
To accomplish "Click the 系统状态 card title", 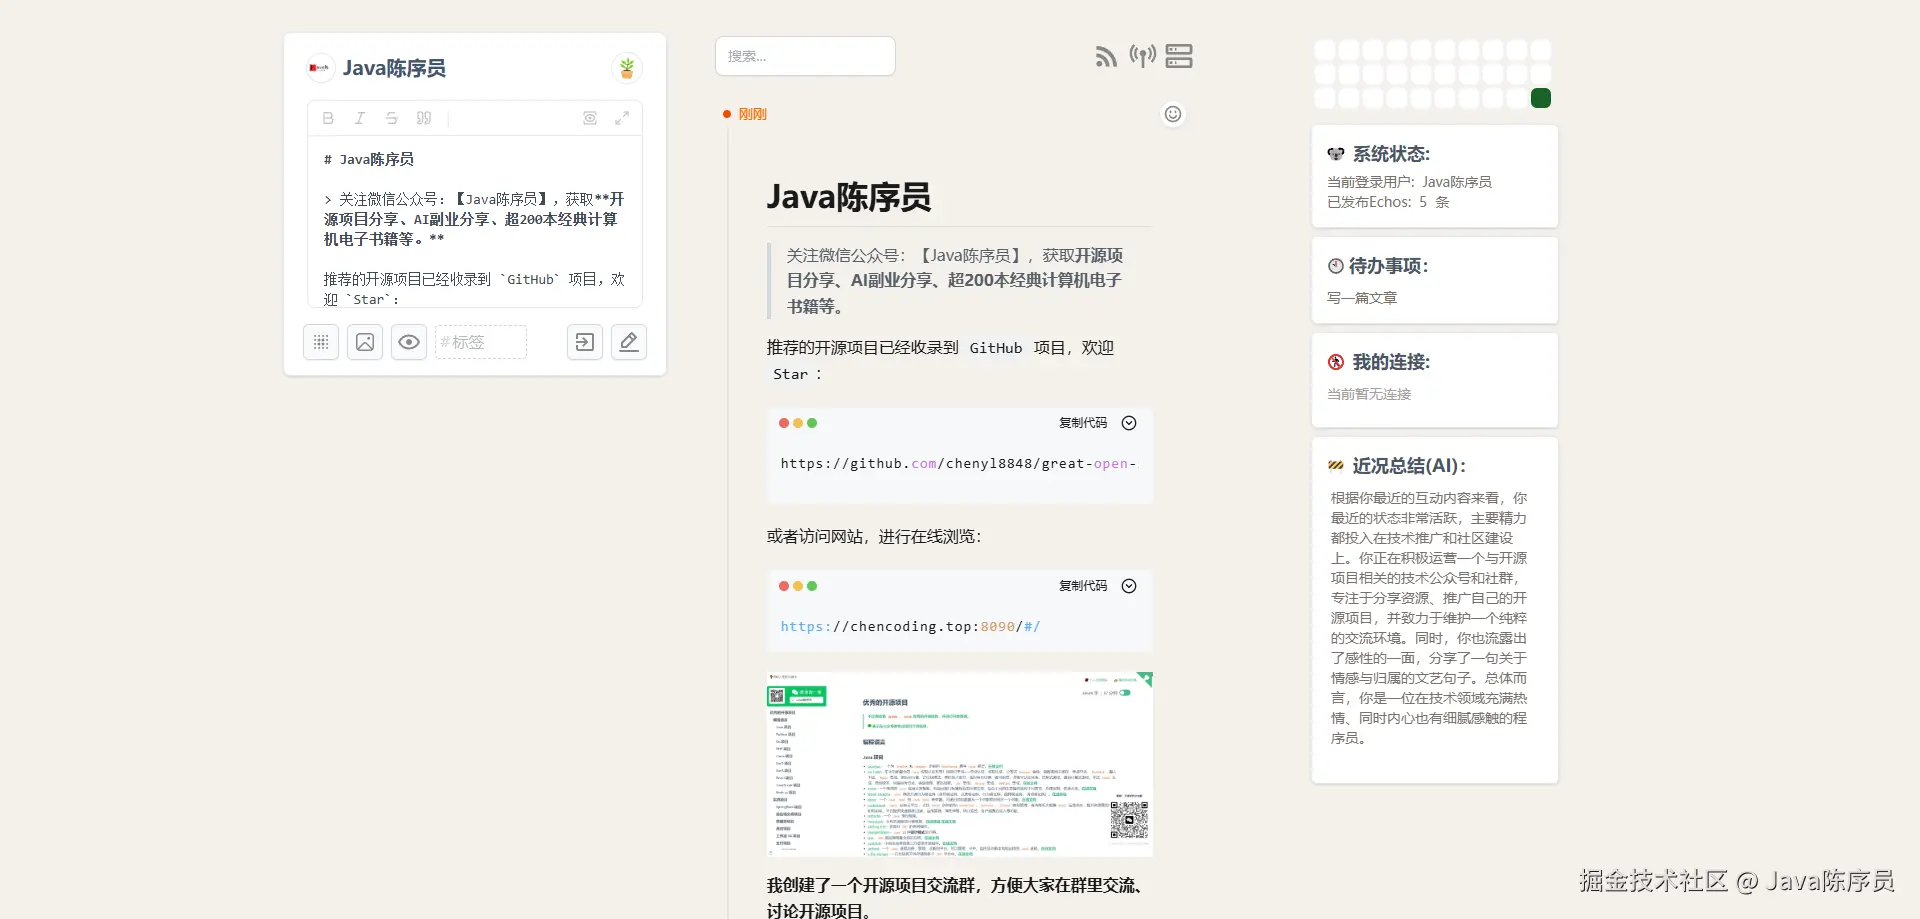I will click(1391, 154).
